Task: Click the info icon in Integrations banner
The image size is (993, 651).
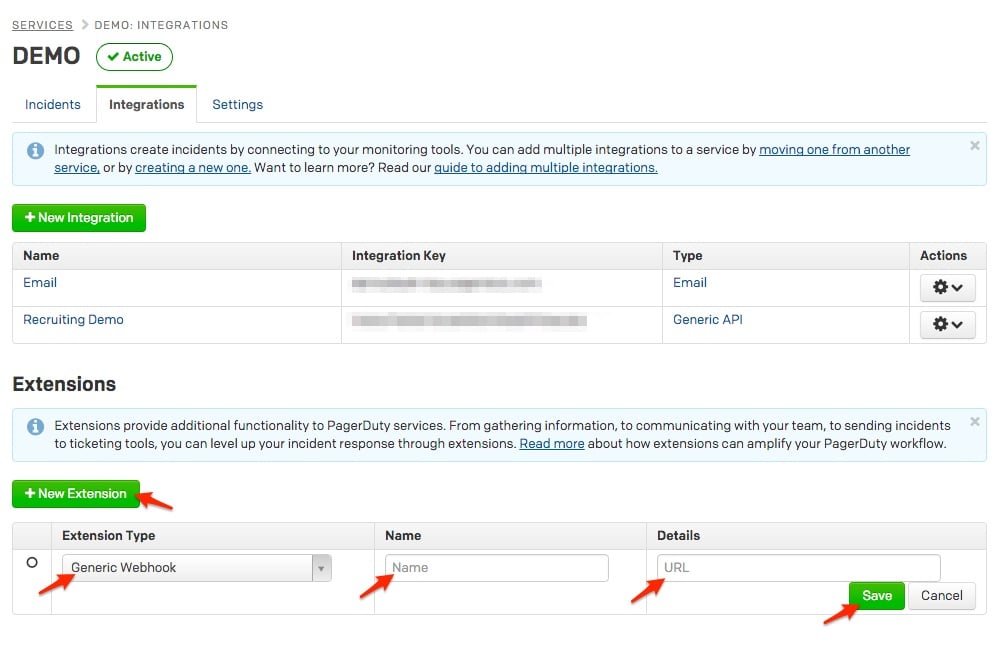Action: pyautogui.click(x=35, y=151)
